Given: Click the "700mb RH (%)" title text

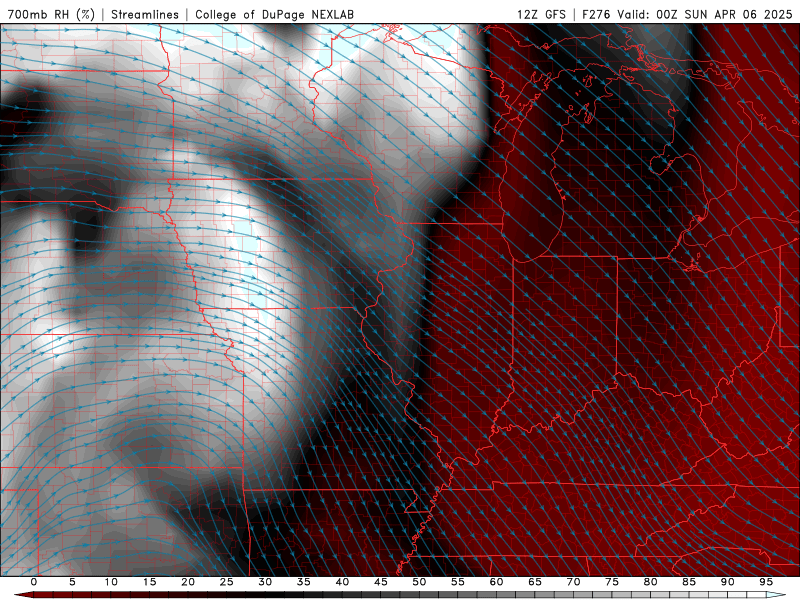Looking at the screenshot, I should click(51, 14).
